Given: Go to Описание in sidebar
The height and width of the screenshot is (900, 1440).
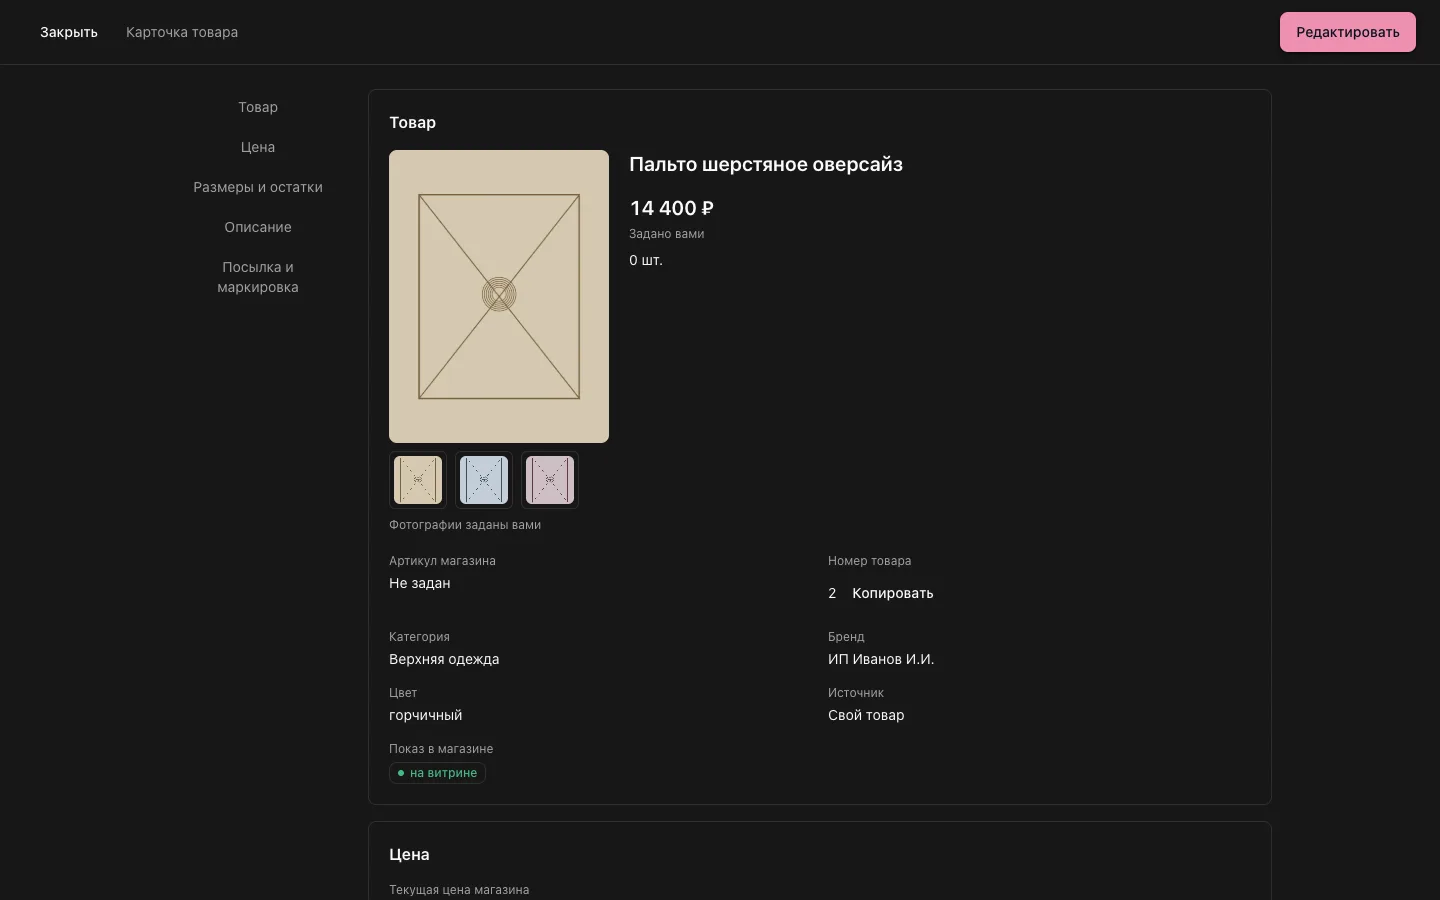Looking at the screenshot, I should click(258, 227).
